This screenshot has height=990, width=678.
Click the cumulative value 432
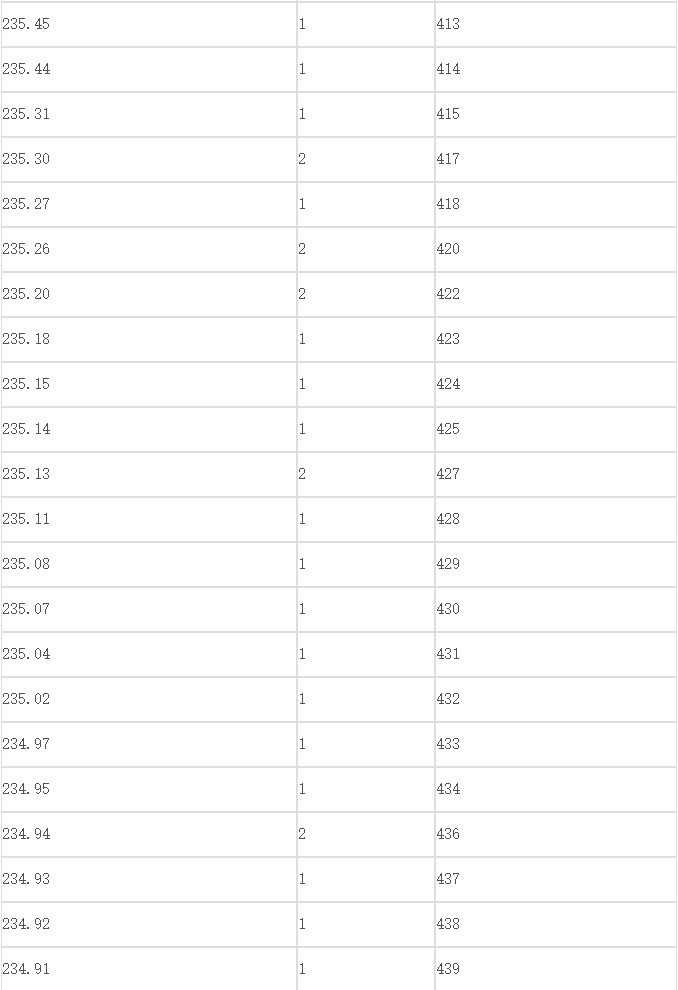(556, 700)
